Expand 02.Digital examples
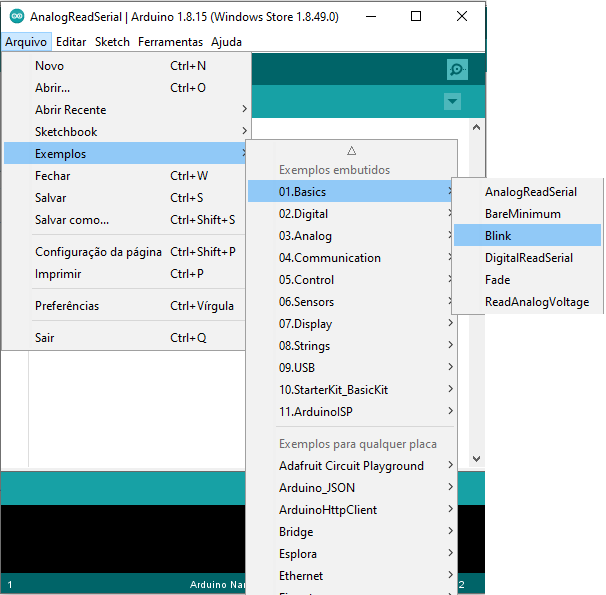This screenshot has width=606, height=595. [x=351, y=214]
